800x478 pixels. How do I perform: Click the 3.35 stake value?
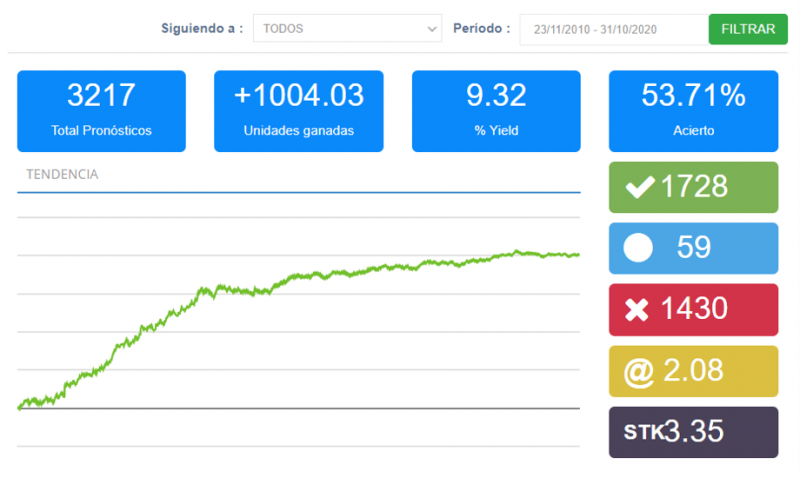(694, 432)
